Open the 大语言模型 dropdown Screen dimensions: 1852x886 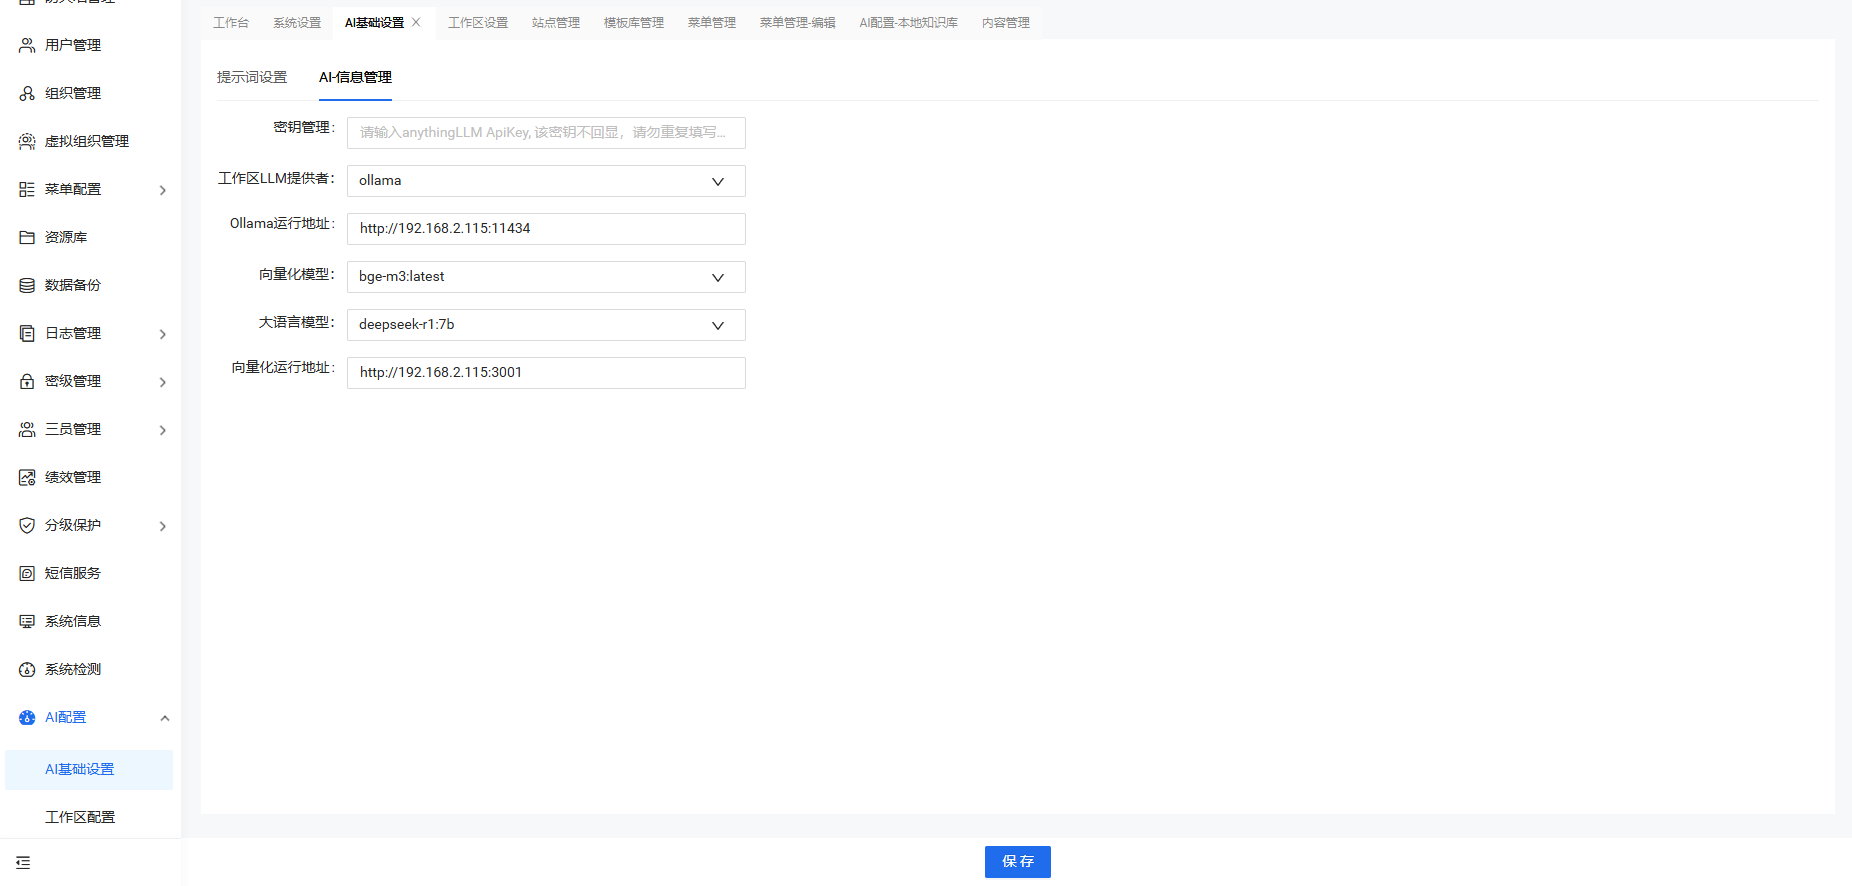click(546, 325)
